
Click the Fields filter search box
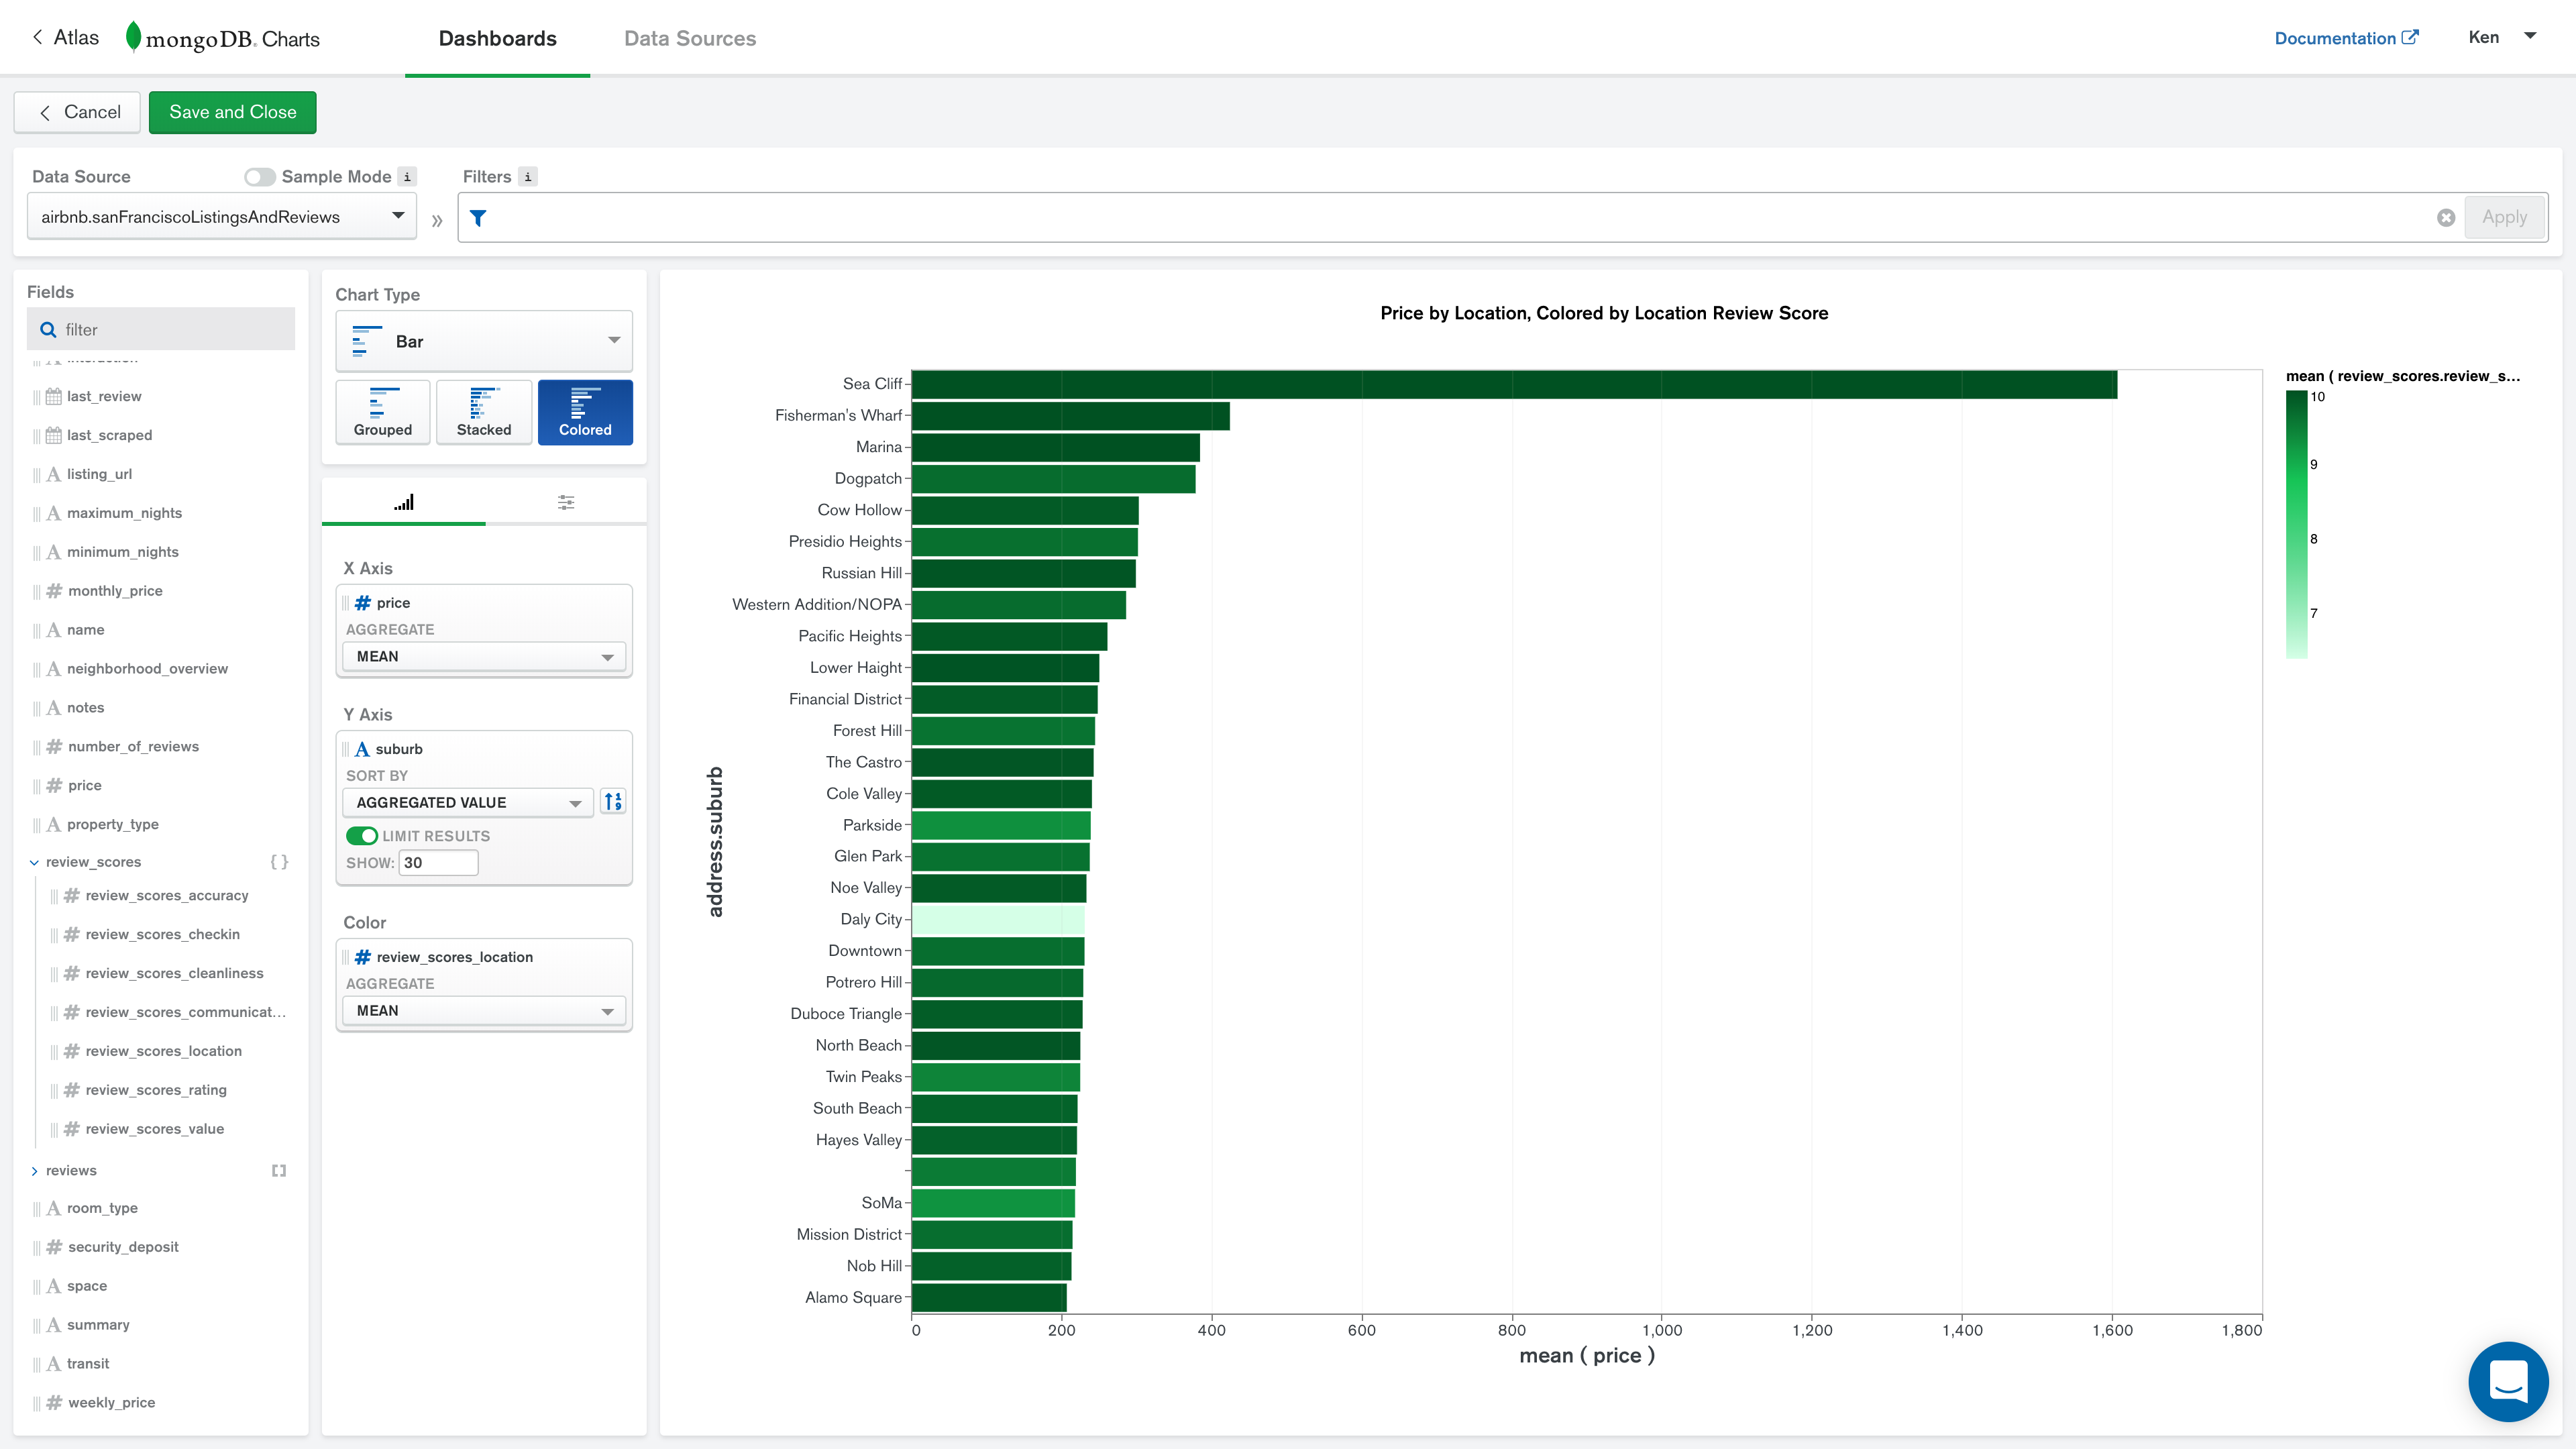pos(162,329)
